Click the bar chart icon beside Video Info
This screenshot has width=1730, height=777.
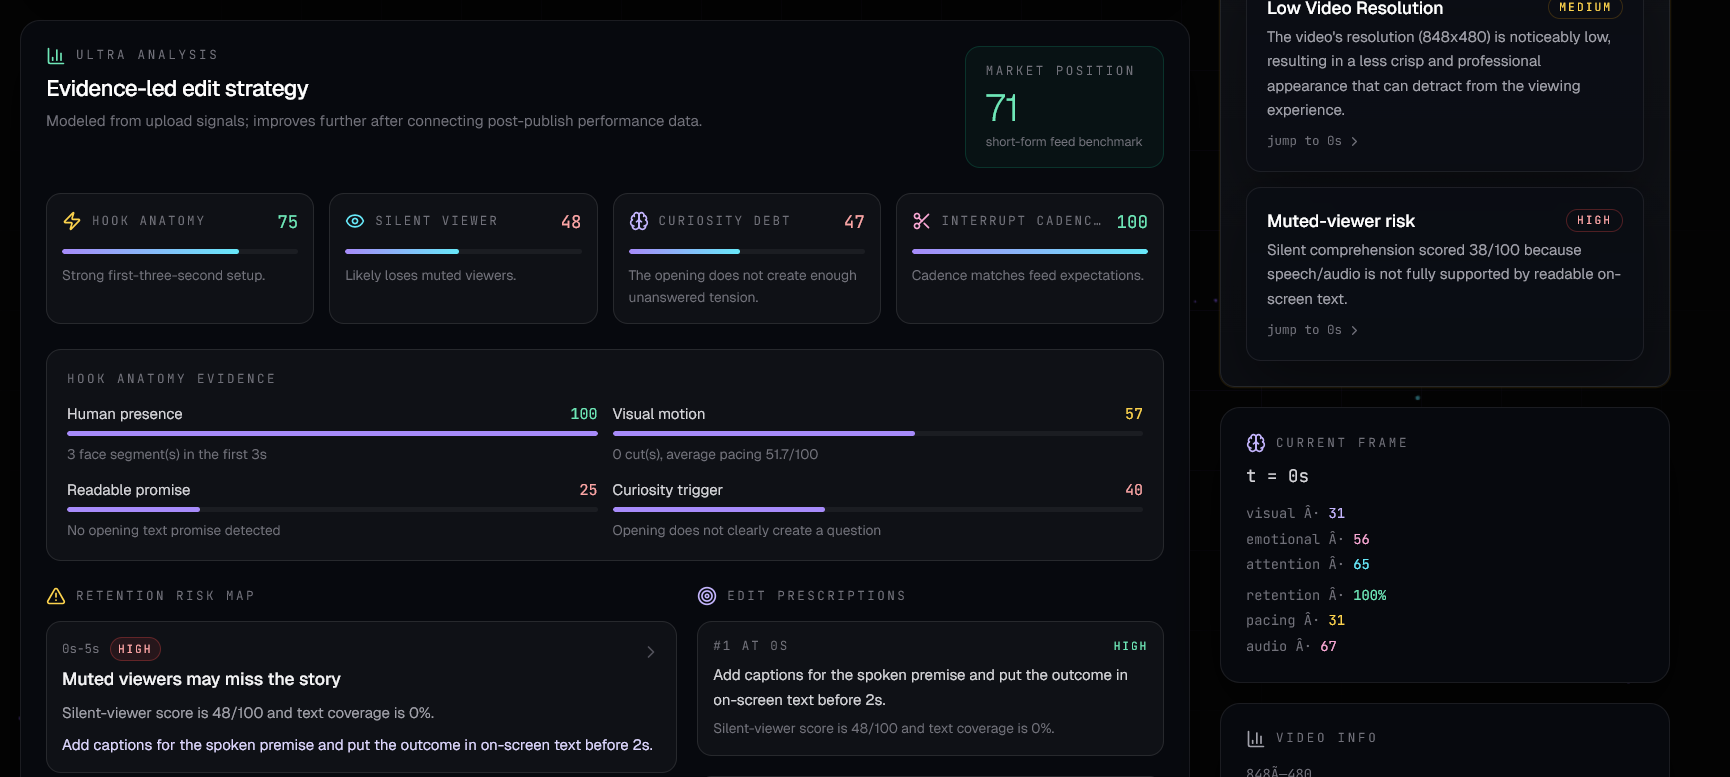coord(1256,738)
